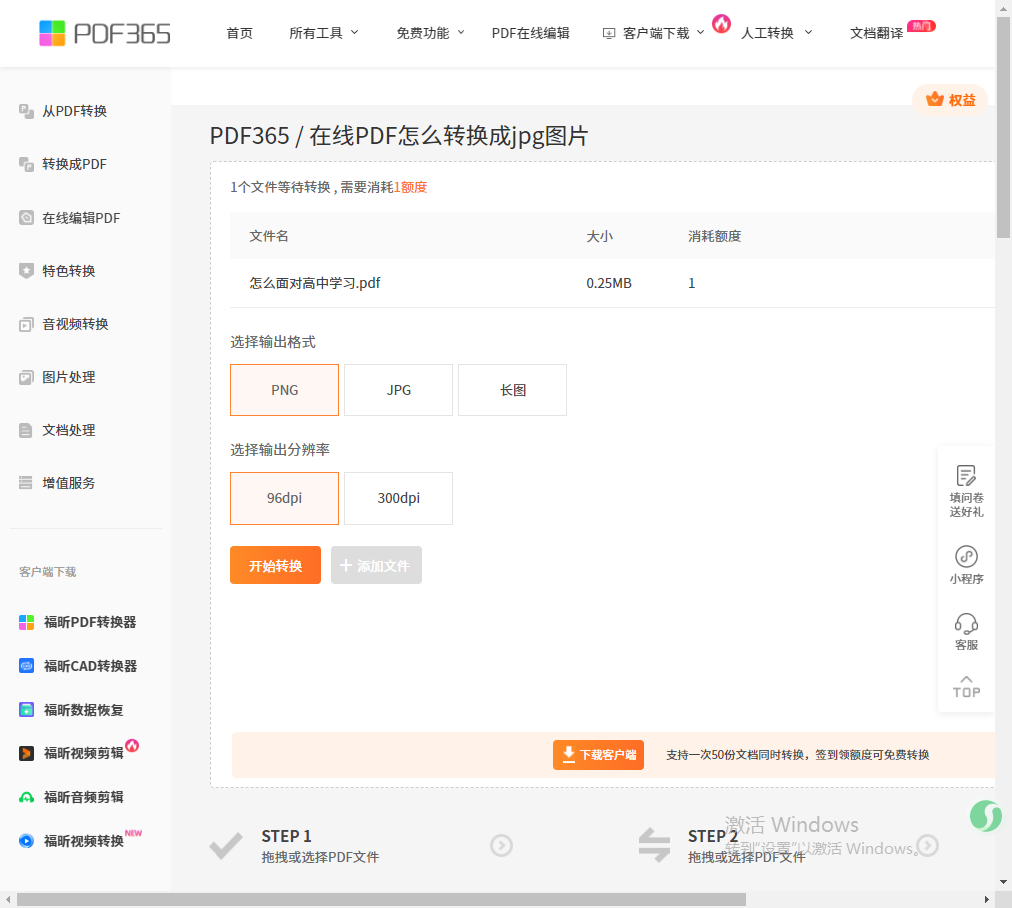1012x908 pixels.
Task: Open the 小程序 mini-program icon
Action: pos(966,556)
